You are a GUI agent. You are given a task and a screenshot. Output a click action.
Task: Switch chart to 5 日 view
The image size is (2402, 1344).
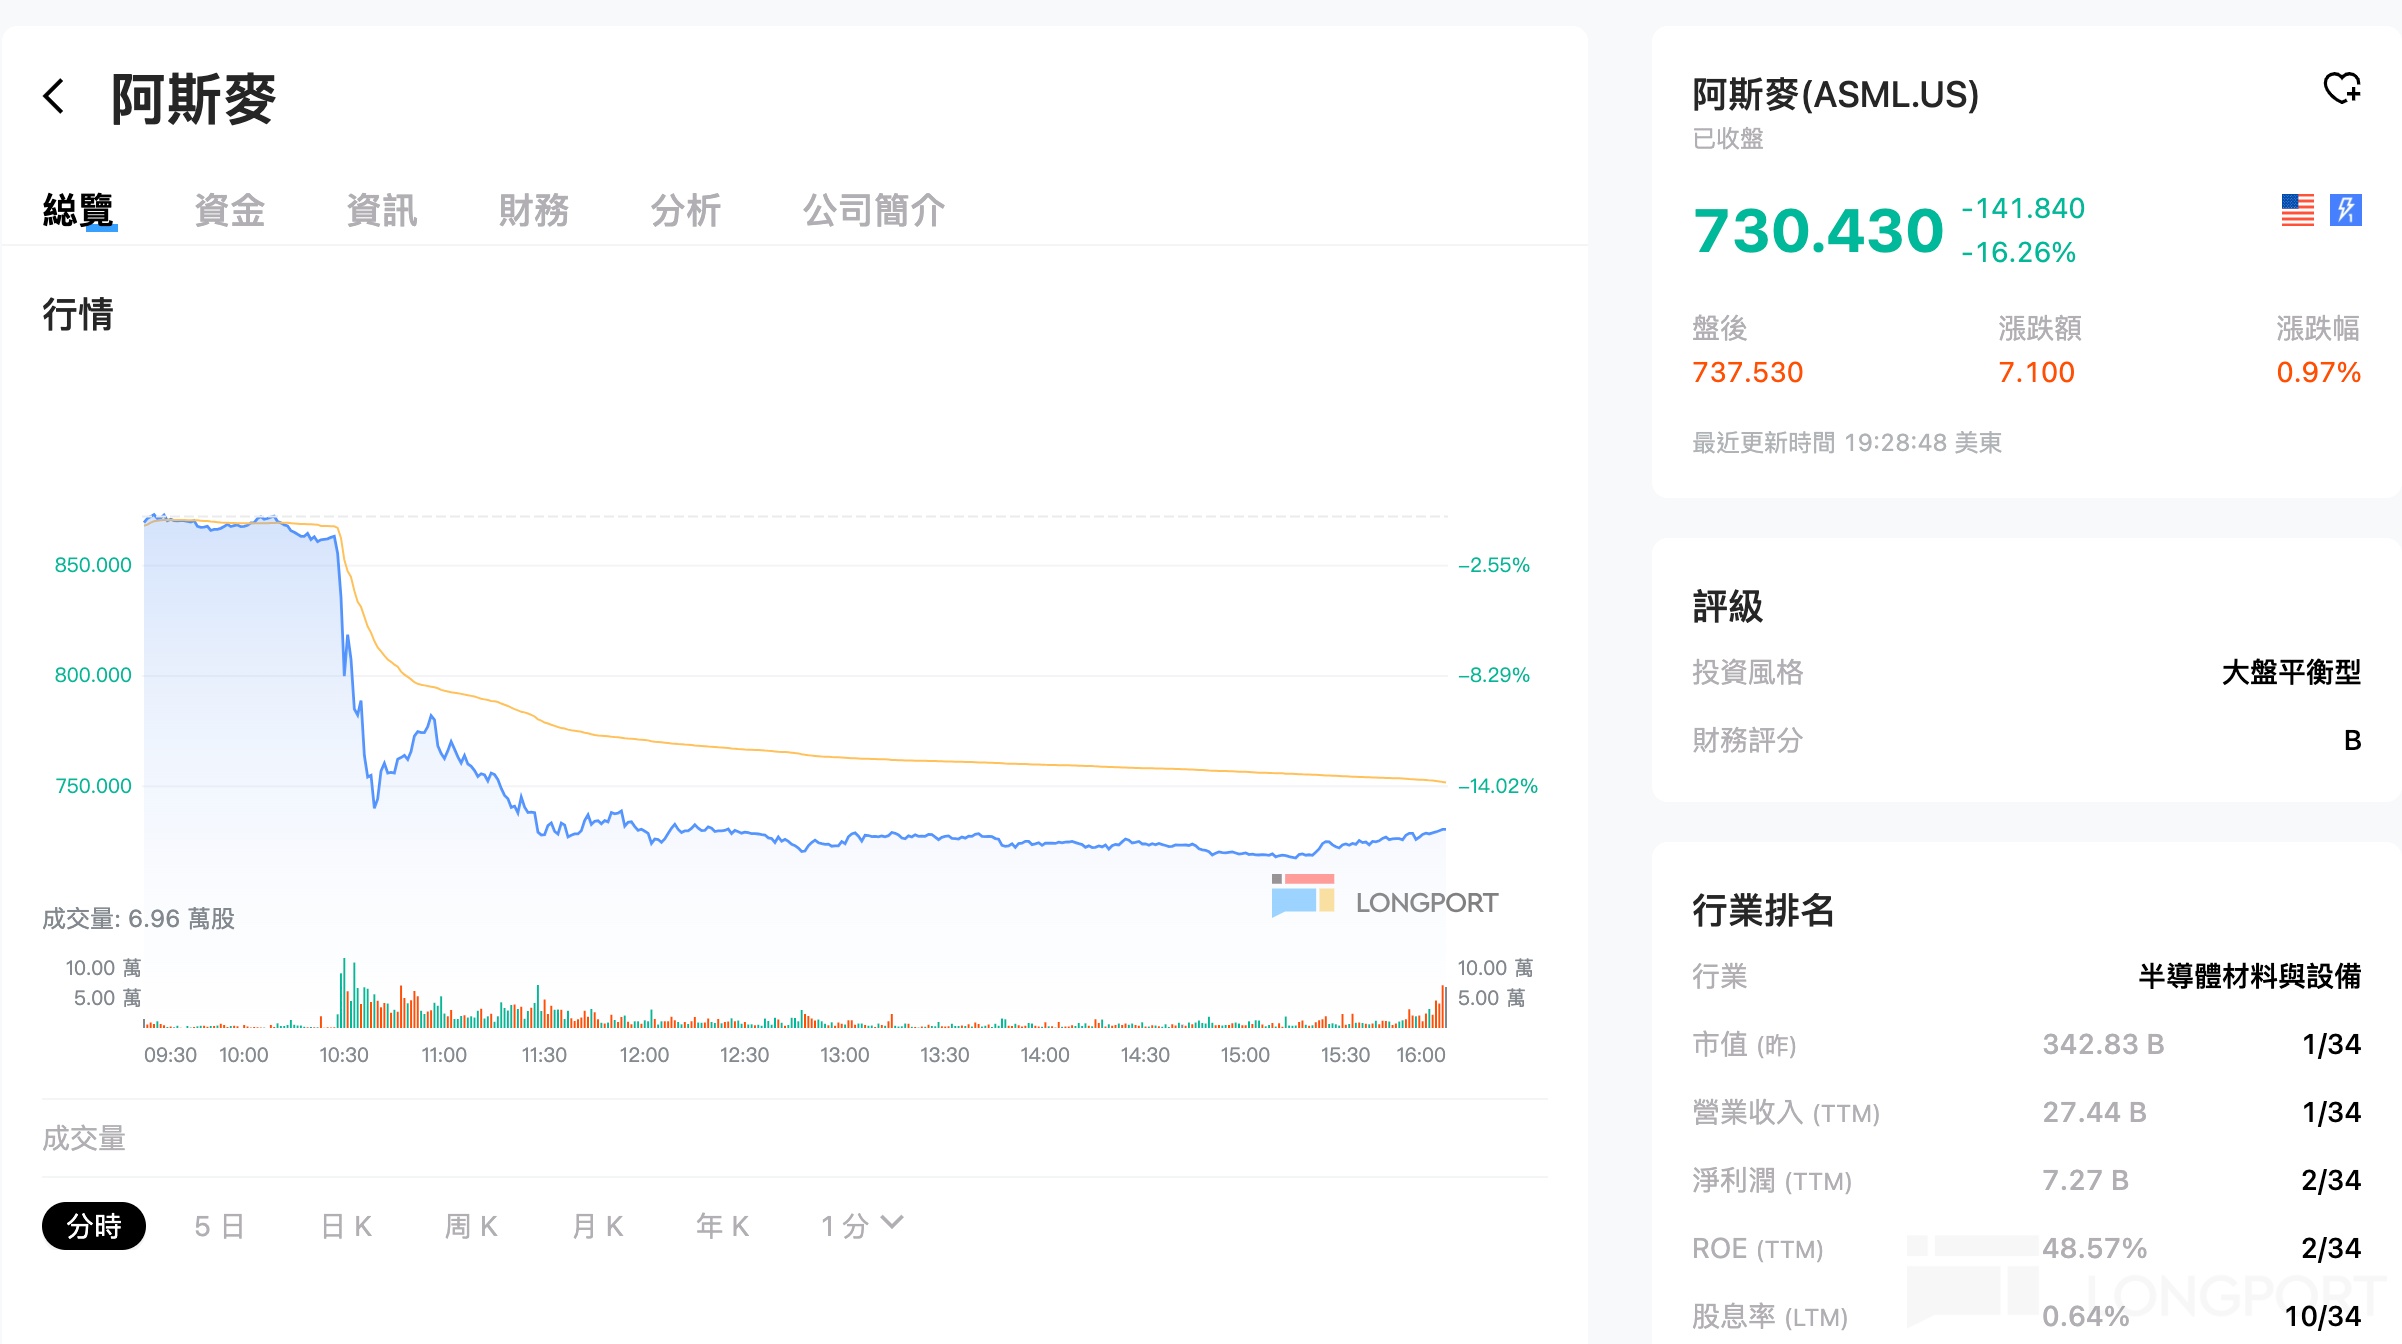[219, 1226]
